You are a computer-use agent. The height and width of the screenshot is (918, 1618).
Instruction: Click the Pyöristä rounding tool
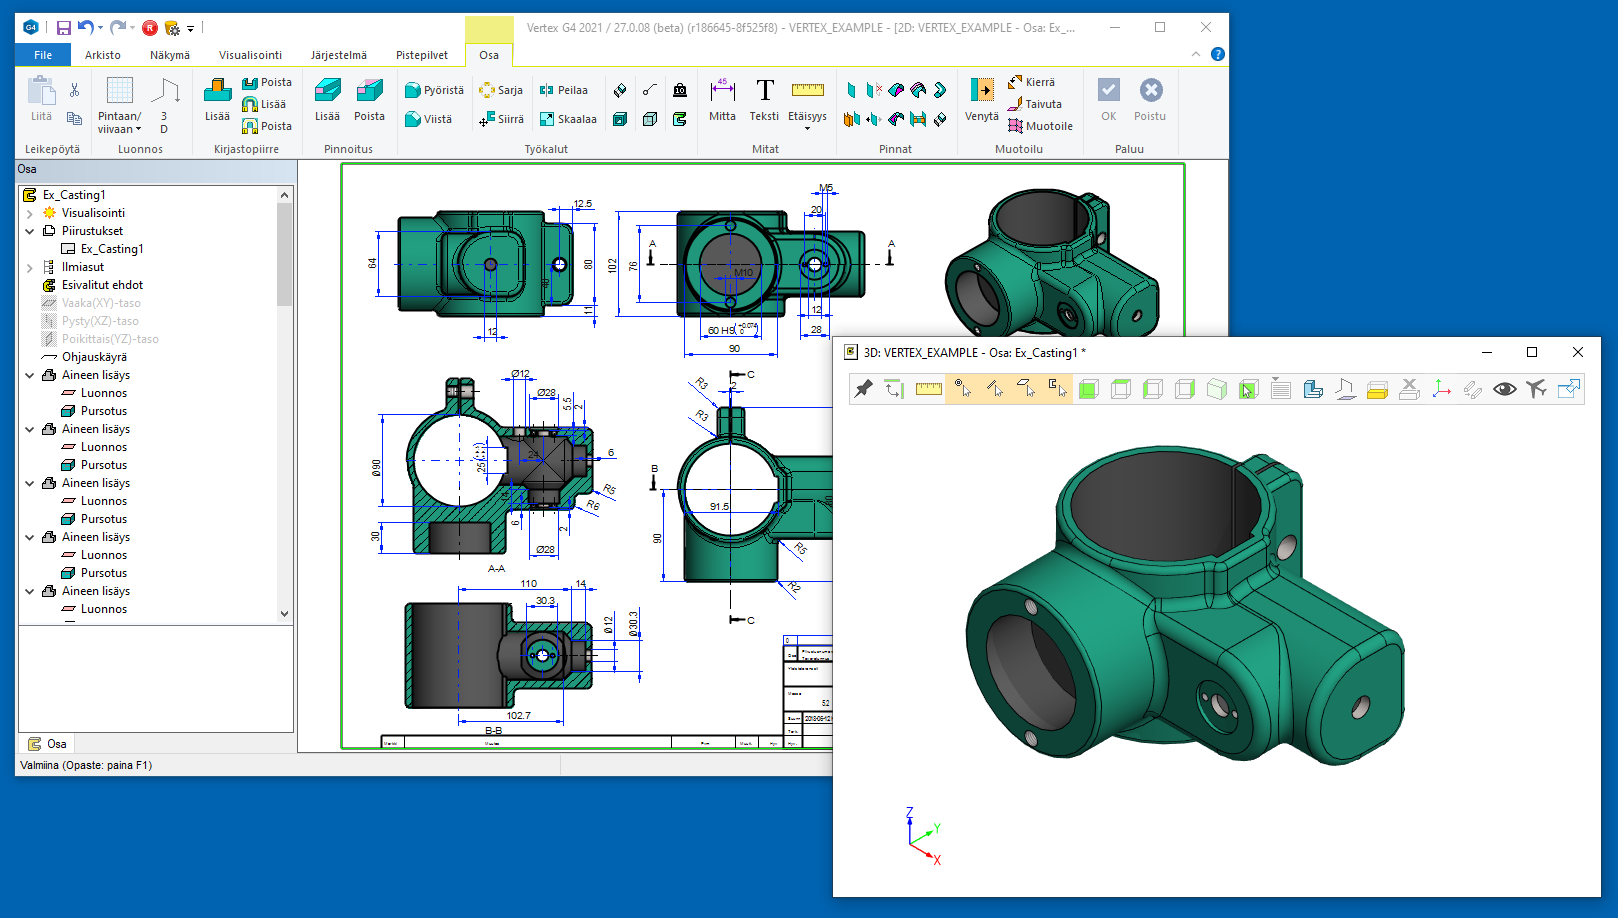435,90
